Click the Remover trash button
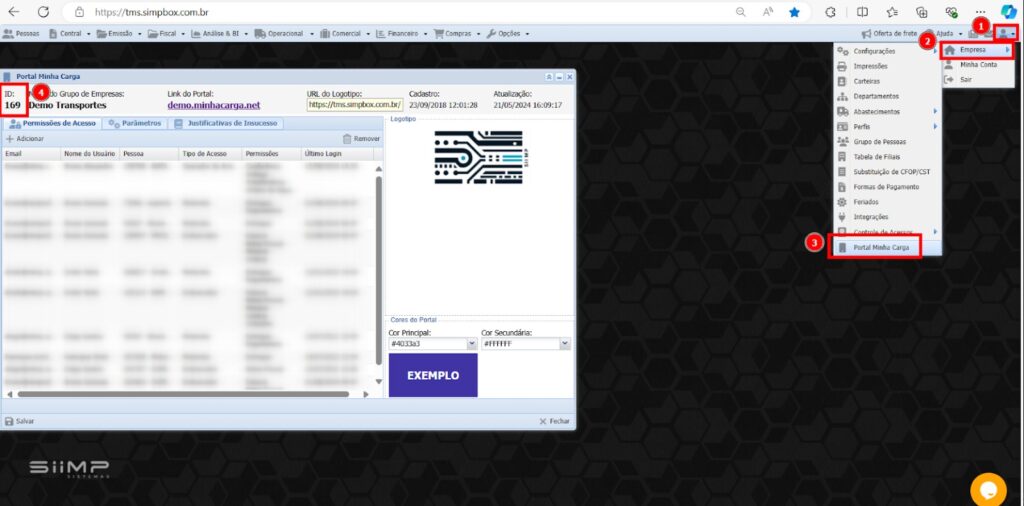Screen dimensions: 1024x506 pyautogui.click(x=361, y=138)
